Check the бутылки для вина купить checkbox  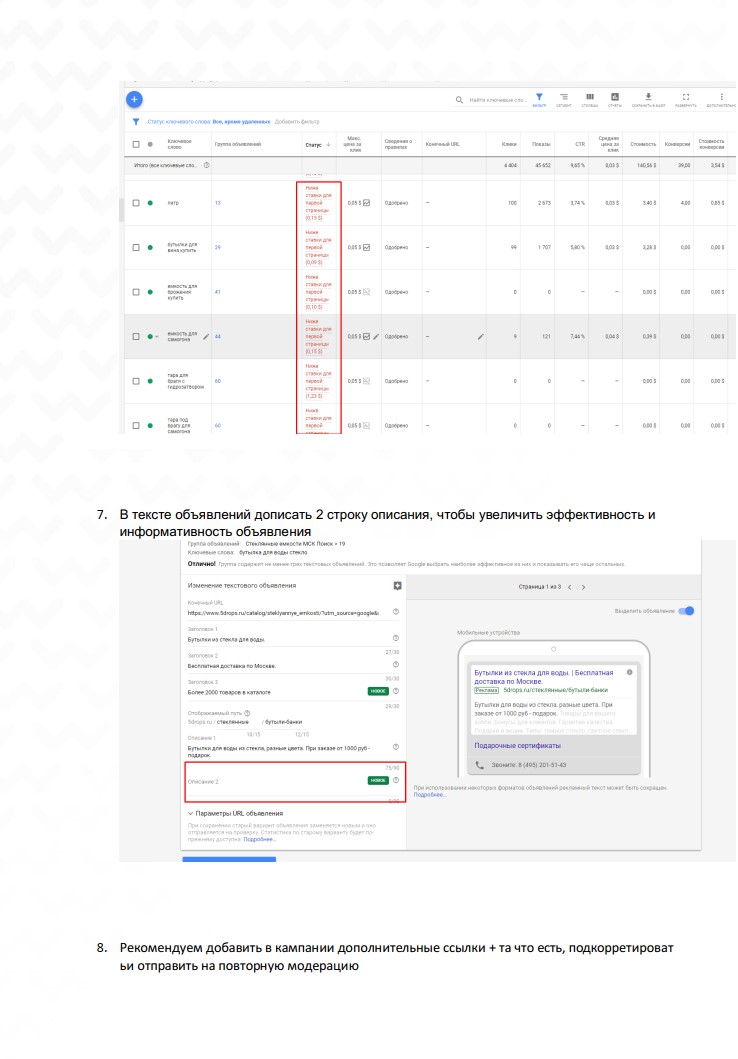(x=136, y=247)
